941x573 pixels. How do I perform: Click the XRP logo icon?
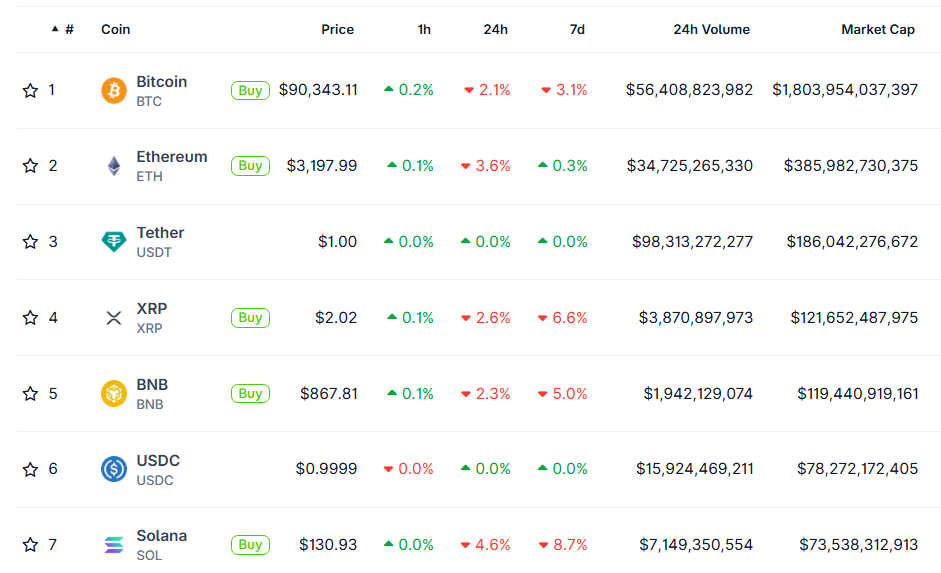point(114,318)
